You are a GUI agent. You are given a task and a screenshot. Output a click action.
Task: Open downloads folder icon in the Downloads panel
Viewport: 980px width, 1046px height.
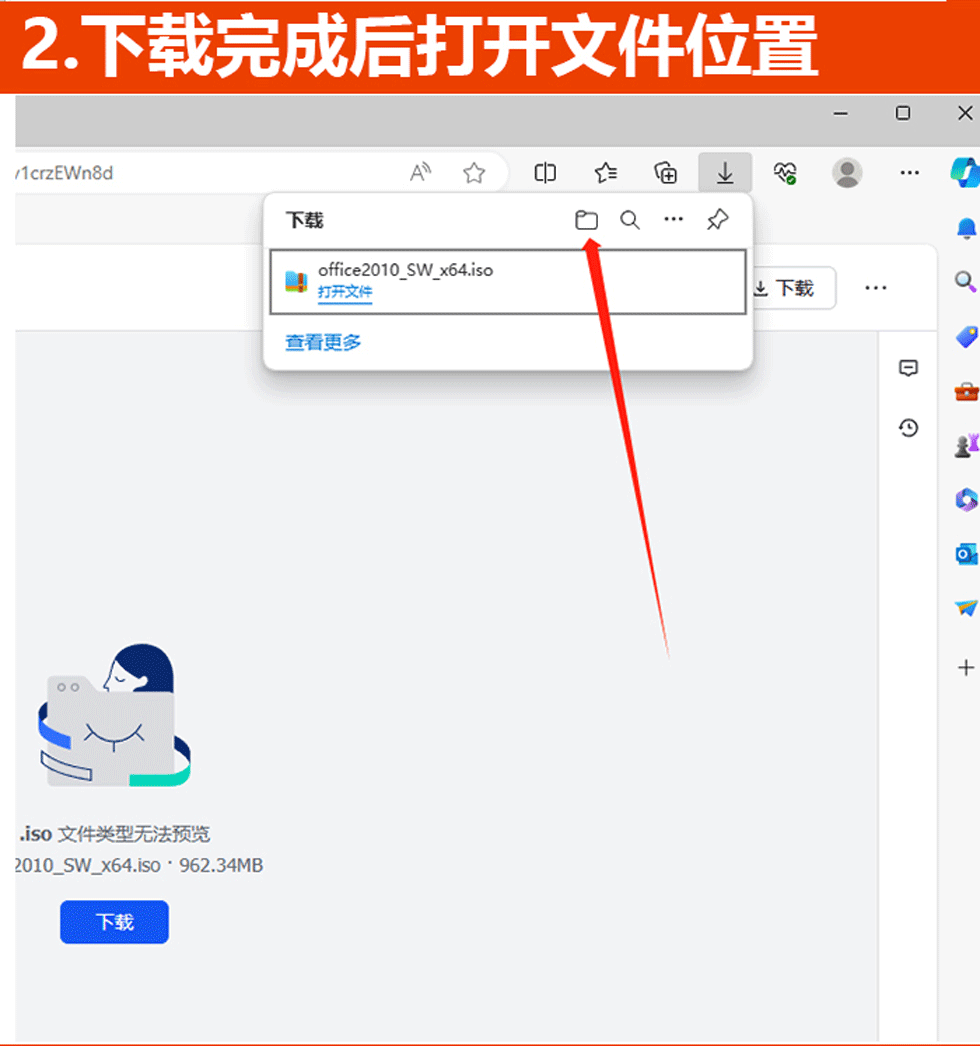[x=586, y=220]
